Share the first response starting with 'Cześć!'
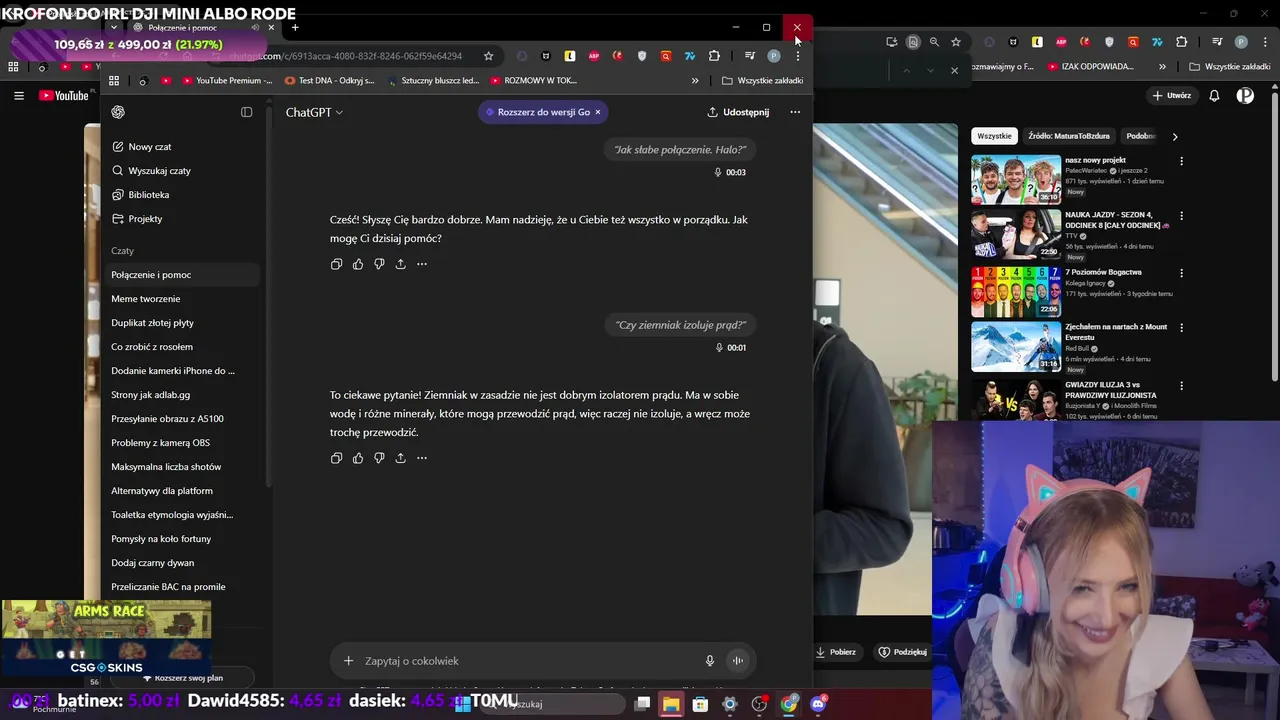 click(400, 264)
